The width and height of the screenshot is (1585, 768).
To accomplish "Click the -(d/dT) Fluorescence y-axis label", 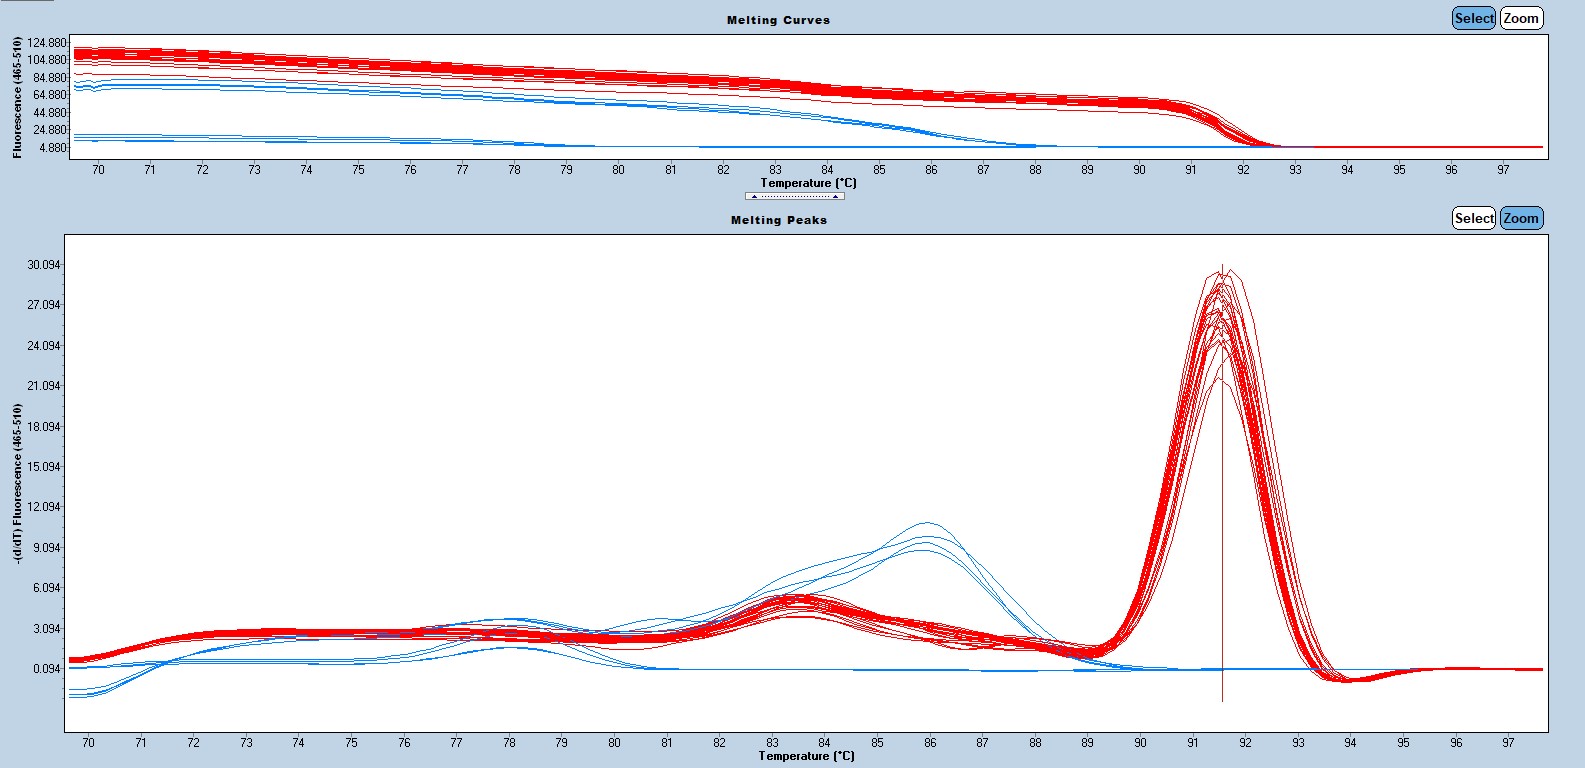I will (x=18, y=482).
